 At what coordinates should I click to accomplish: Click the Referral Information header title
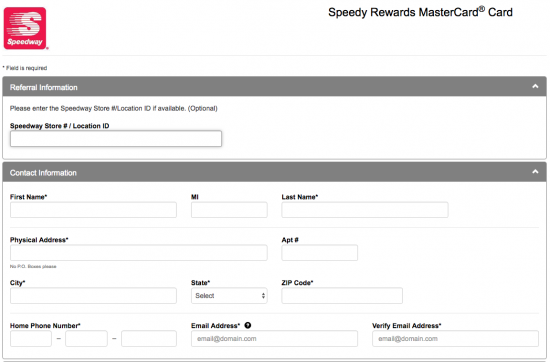click(43, 87)
